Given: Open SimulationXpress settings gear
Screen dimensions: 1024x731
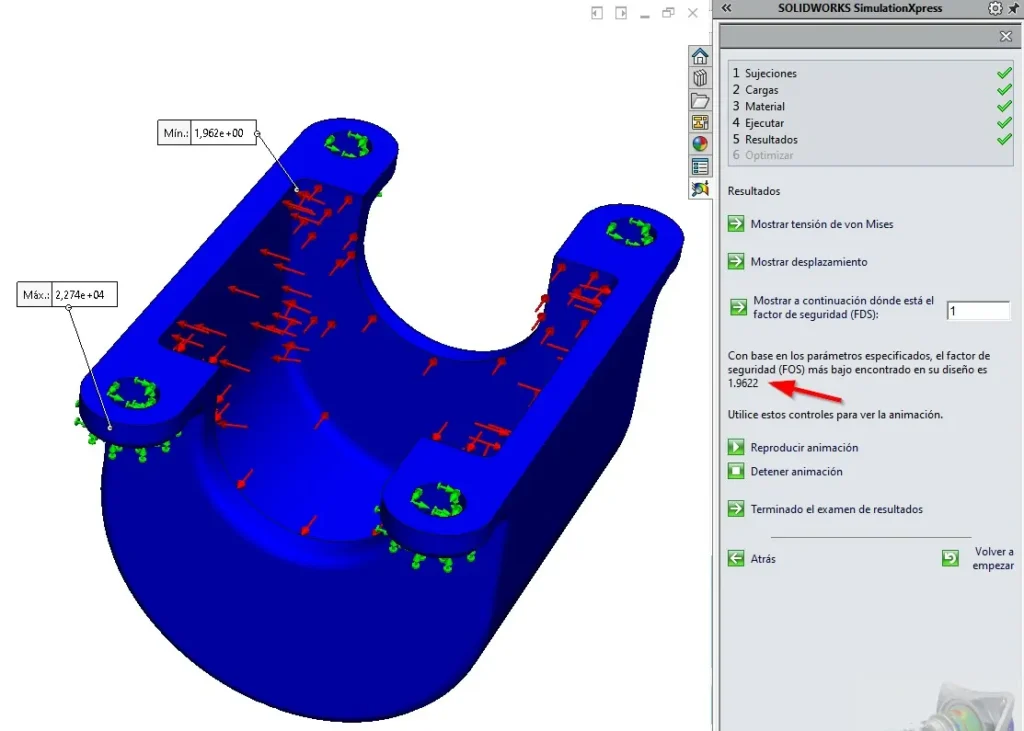Looking at the screenshot, I should tap(995, 8).
